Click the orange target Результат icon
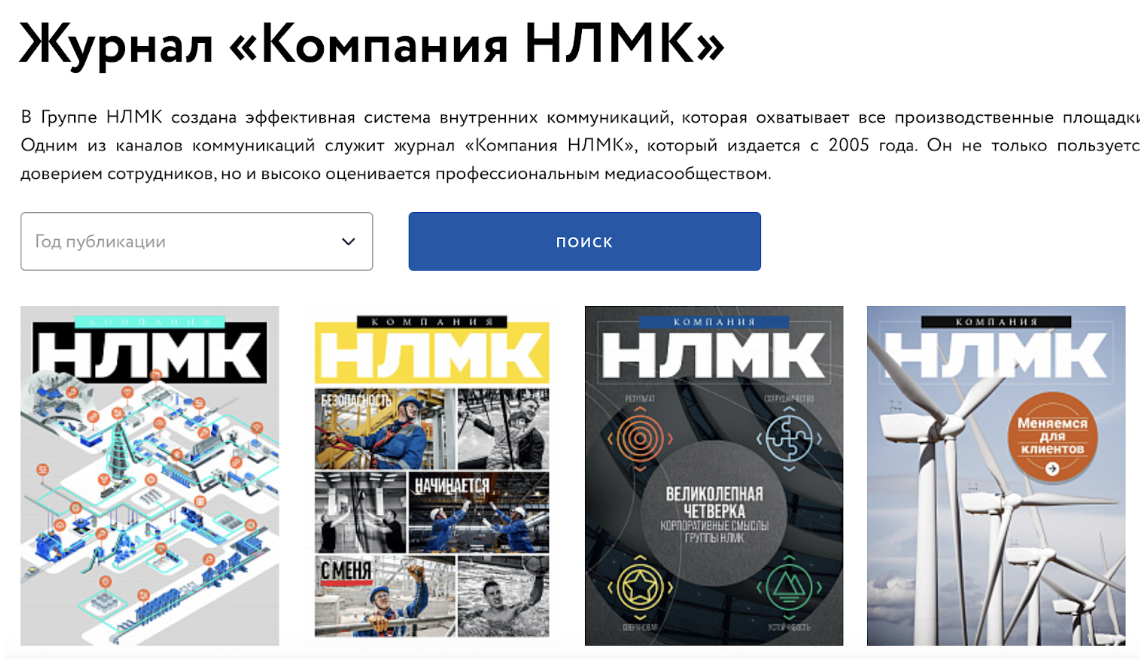Viewport: 1140px width, 666px height. [640, 438]
